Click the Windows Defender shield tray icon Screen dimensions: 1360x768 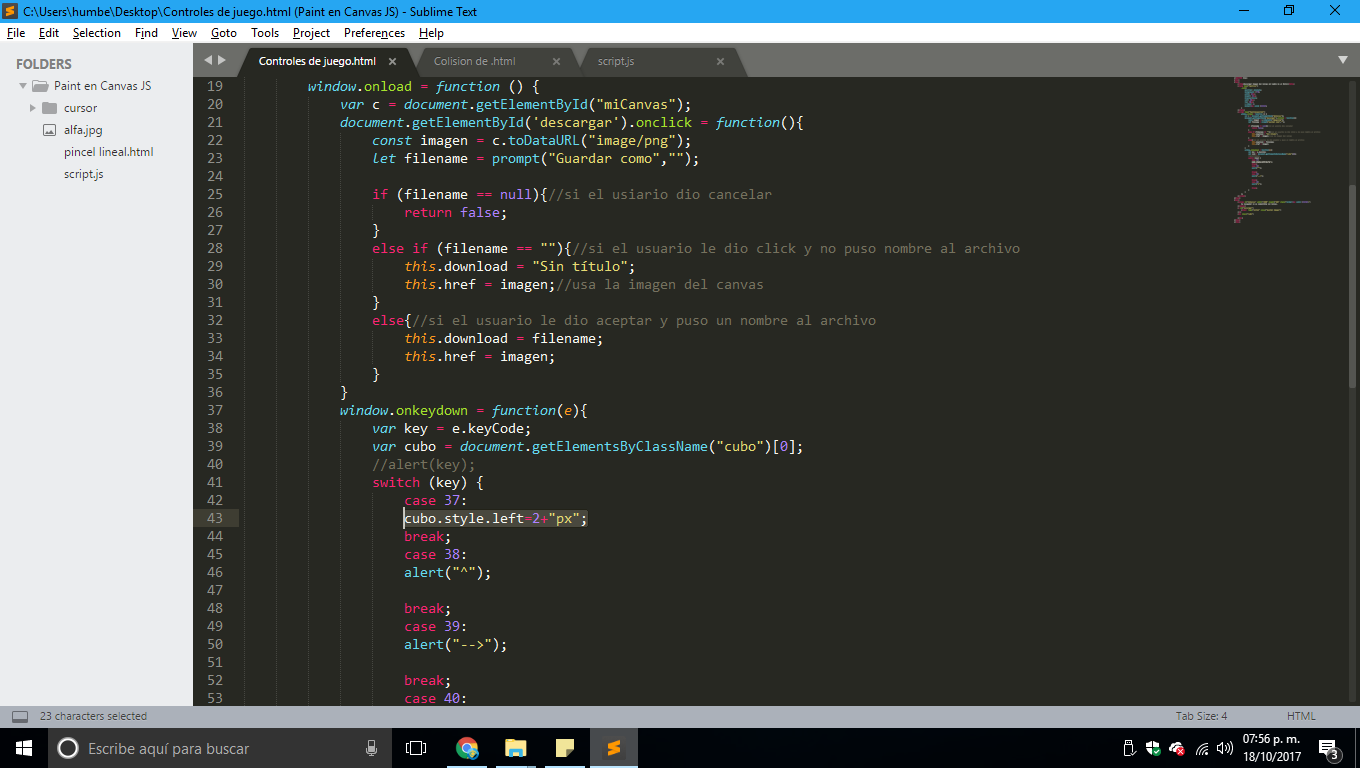1153,748
